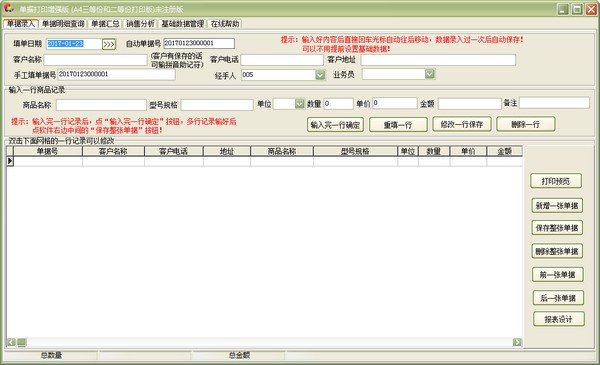Expand the 业务员 dropdown
Image resolution: width=600 pixels, height=365 pixels.
coord(430,74)
